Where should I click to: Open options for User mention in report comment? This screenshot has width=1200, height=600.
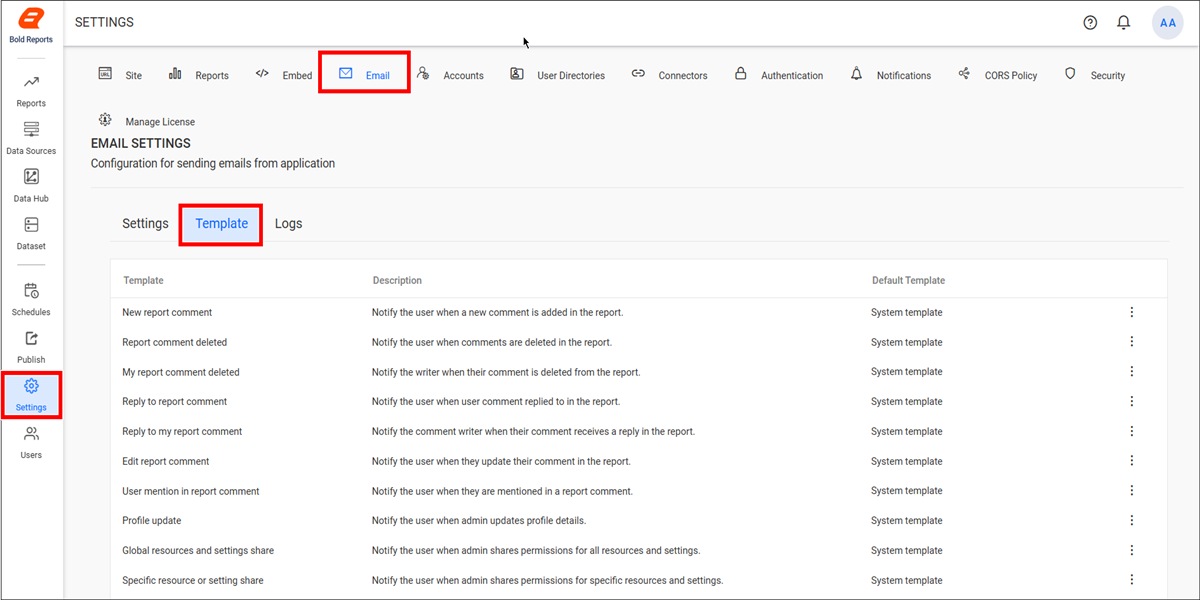[x=1132, y=490]
